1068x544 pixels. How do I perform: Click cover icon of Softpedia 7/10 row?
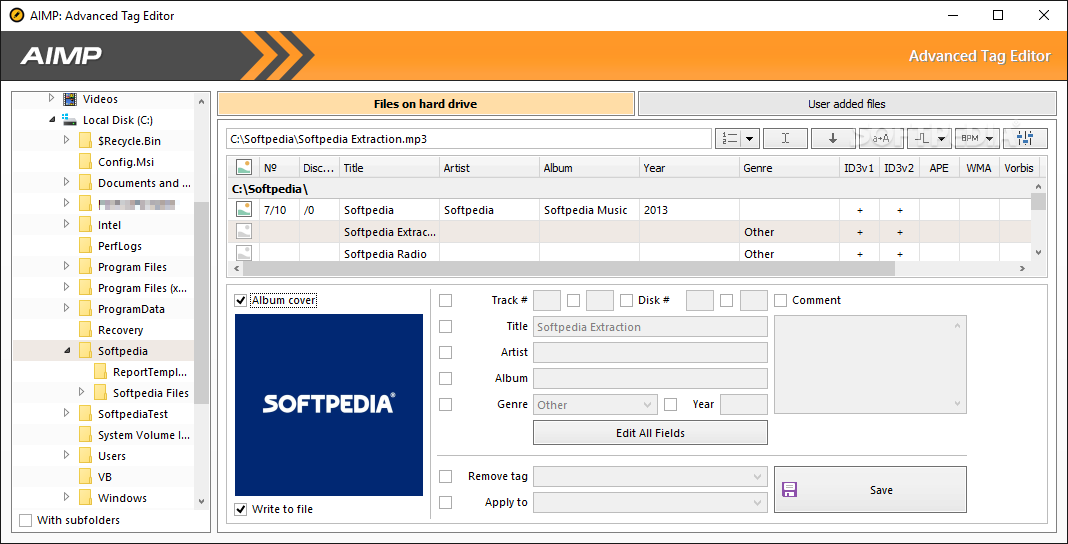(244, 210)
